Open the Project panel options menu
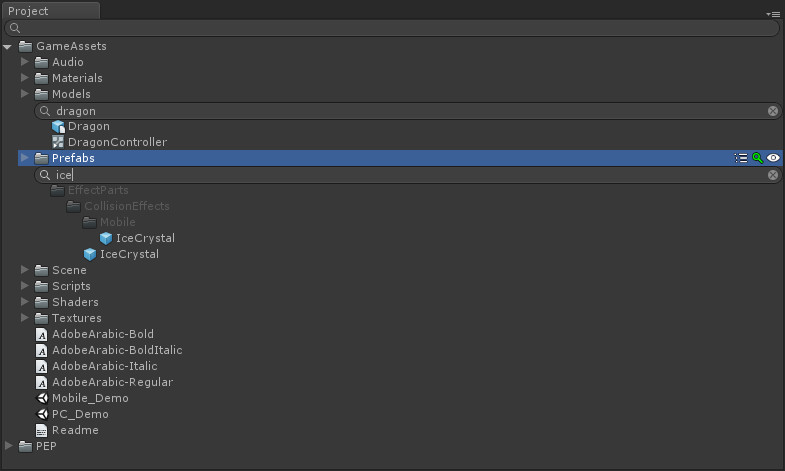Screen dimensions: 785x471 (x=773, y=14)
